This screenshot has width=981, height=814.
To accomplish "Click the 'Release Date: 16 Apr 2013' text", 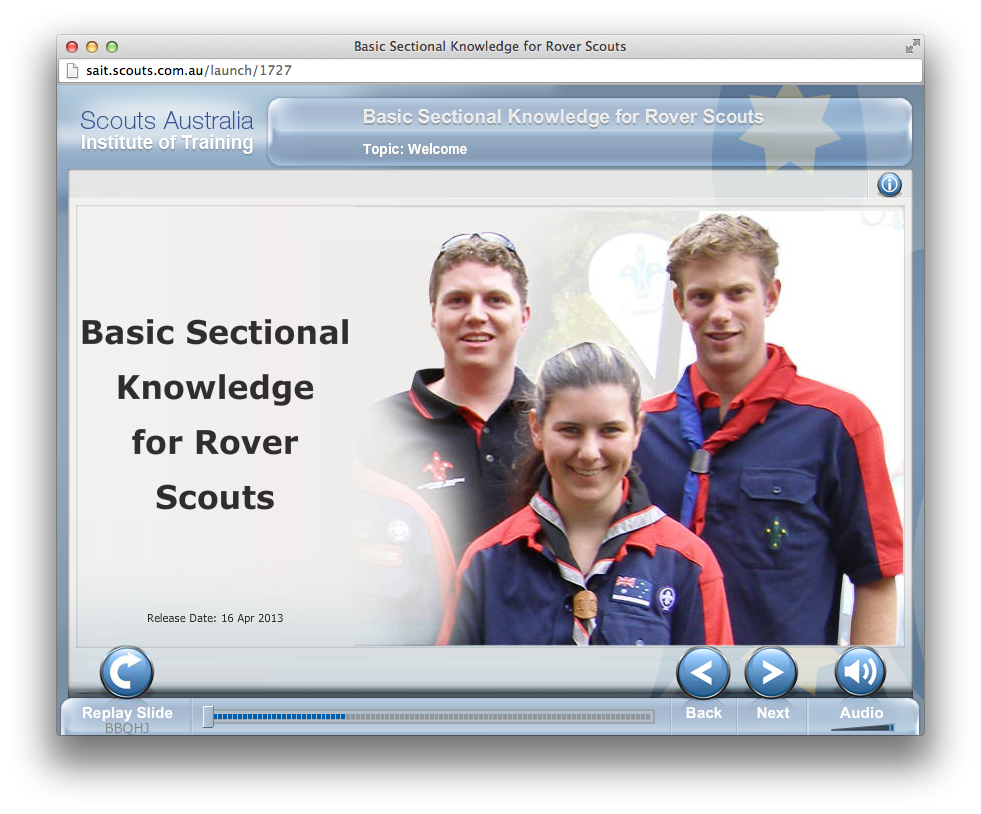I will [215, 618].
